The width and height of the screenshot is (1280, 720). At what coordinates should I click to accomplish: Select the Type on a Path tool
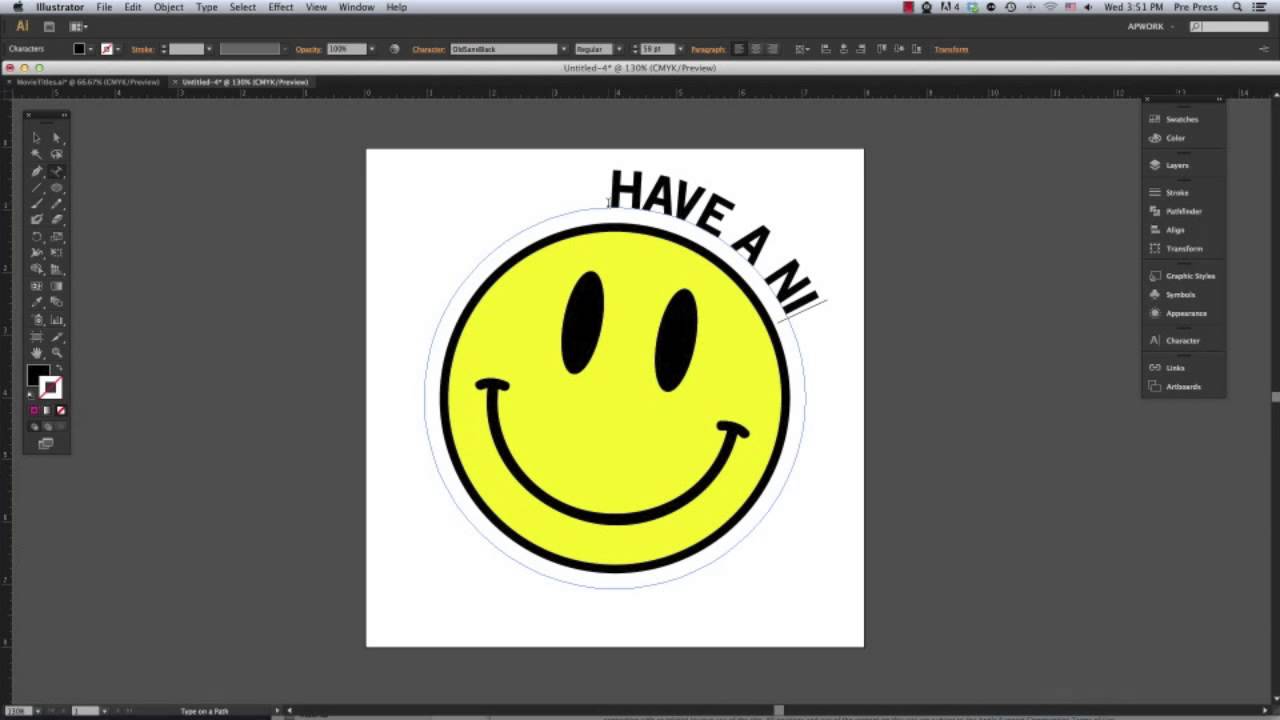point(56,171)
